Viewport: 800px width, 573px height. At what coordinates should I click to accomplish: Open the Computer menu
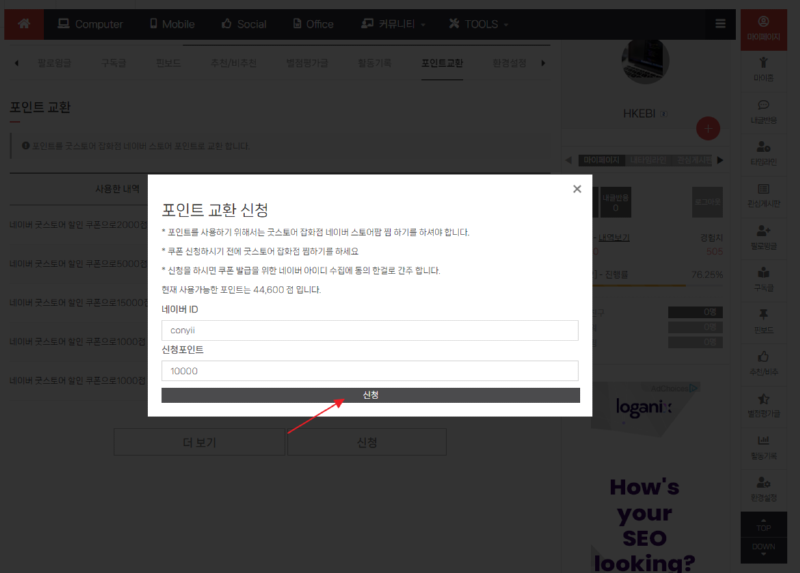coord(90,23)
